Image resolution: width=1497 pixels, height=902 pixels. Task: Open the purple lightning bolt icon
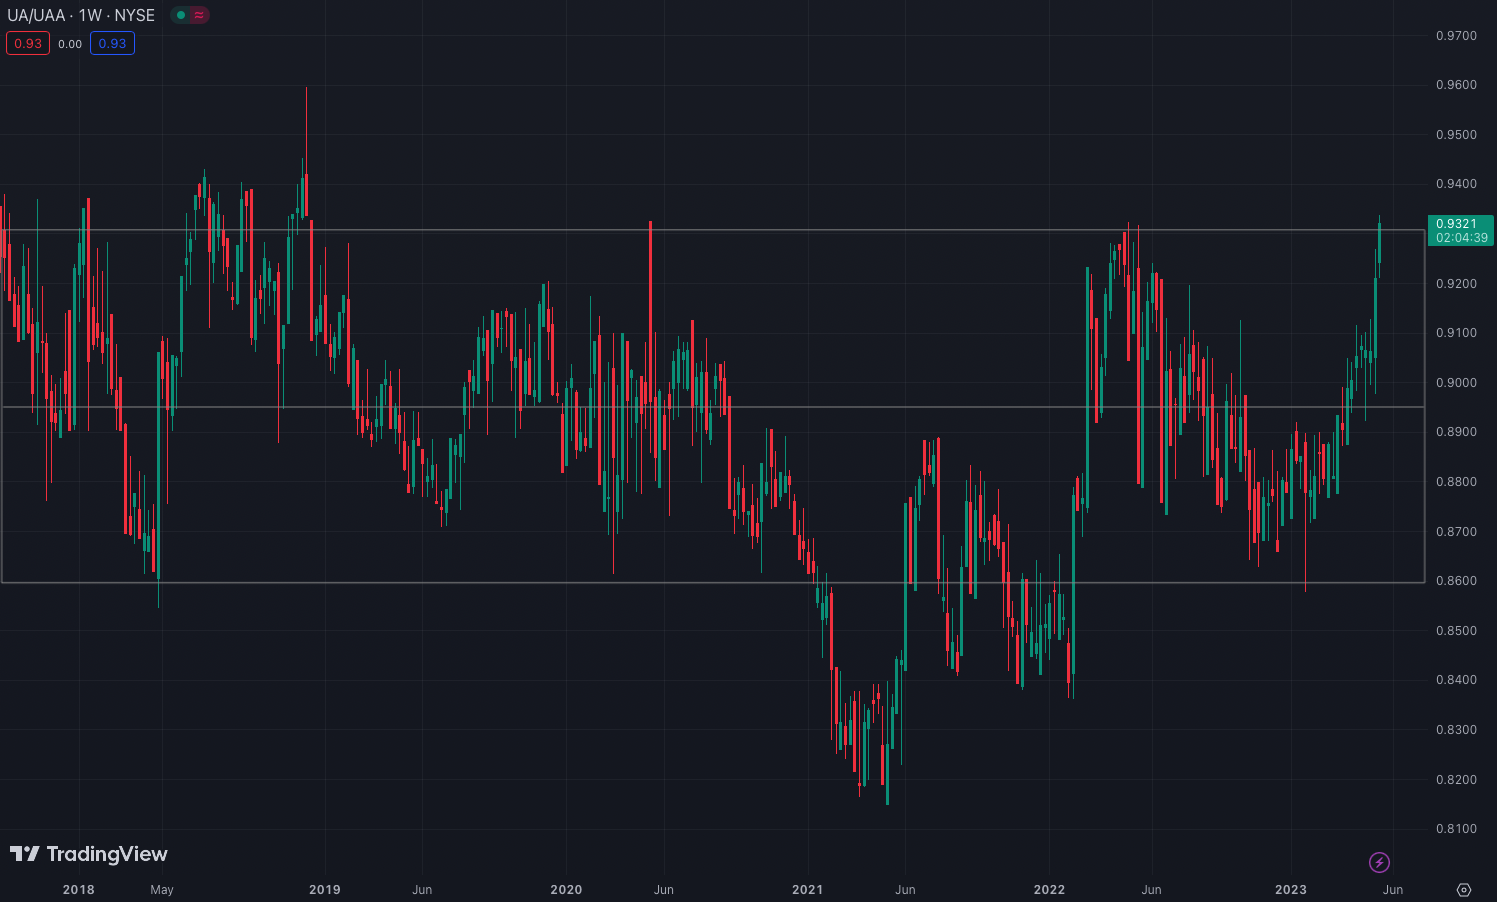click(1379, 862)
